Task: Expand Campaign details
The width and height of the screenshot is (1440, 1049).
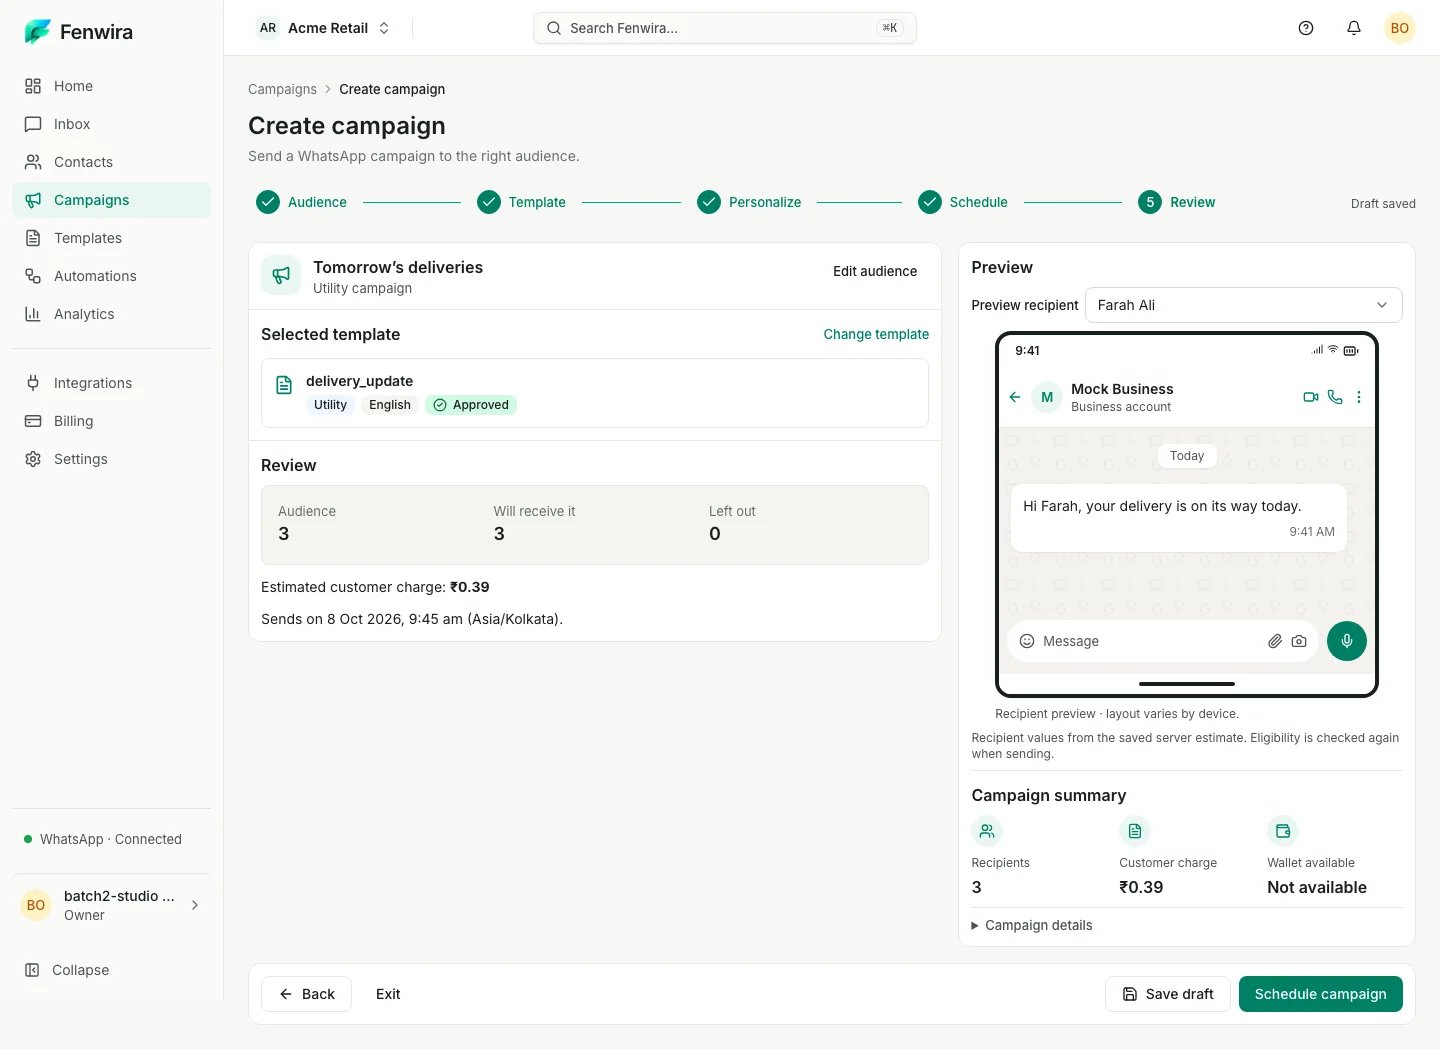Action: pyautogui.click(x=1032, y=925)
